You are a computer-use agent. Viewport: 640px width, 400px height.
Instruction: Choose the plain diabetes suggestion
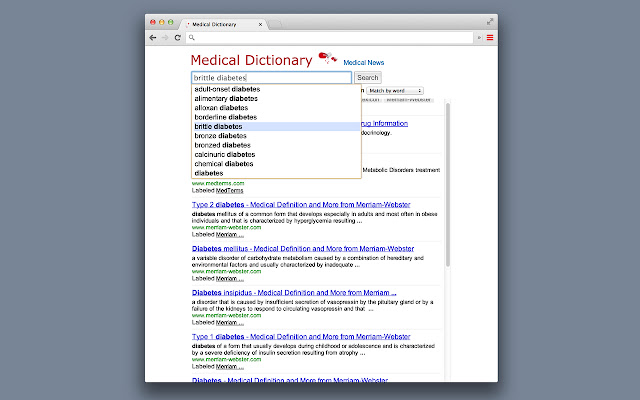point(276,173)
